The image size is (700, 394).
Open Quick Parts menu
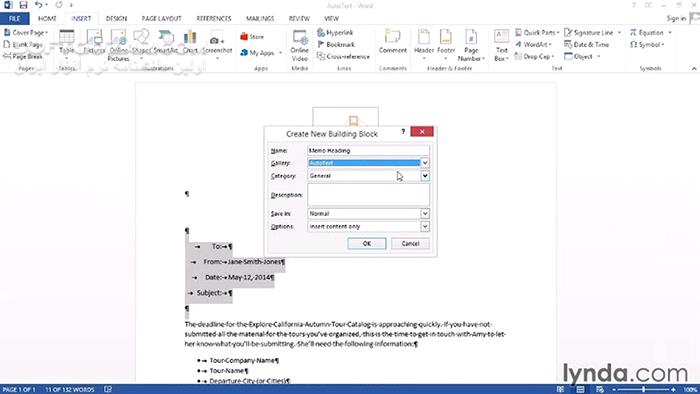tap(537, 33)
